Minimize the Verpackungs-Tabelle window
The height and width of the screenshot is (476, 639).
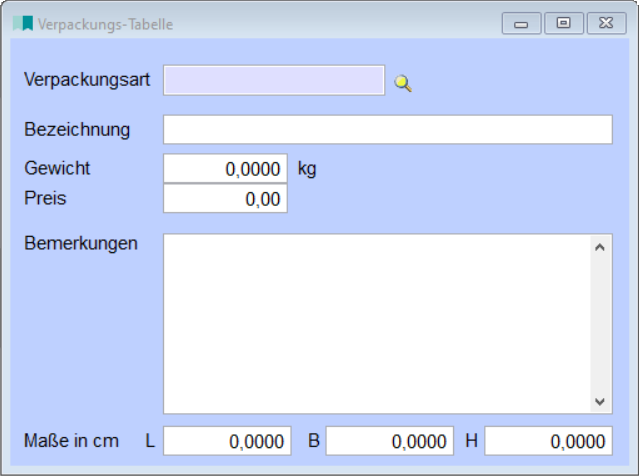[521, 23]
